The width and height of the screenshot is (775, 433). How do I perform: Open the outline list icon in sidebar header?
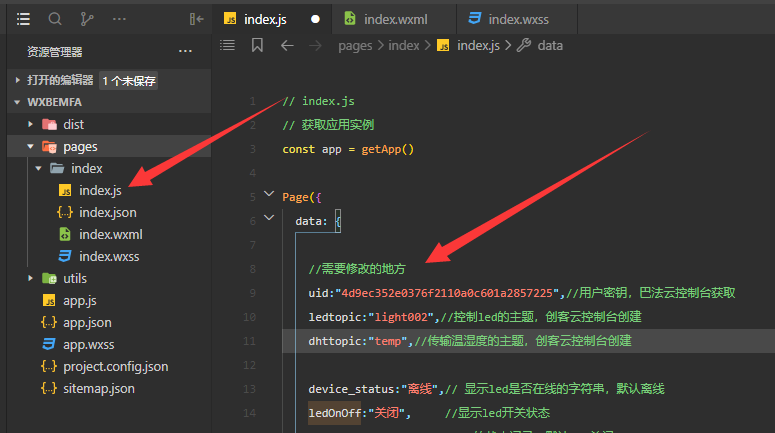pyautogui.click(x=23, y=19)
